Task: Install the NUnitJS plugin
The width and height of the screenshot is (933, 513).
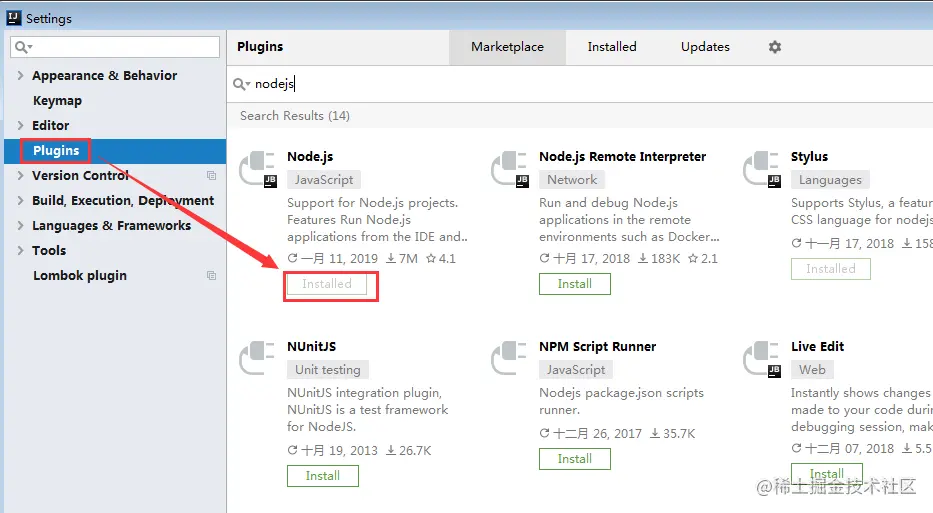Action: (x=323, y=476)
